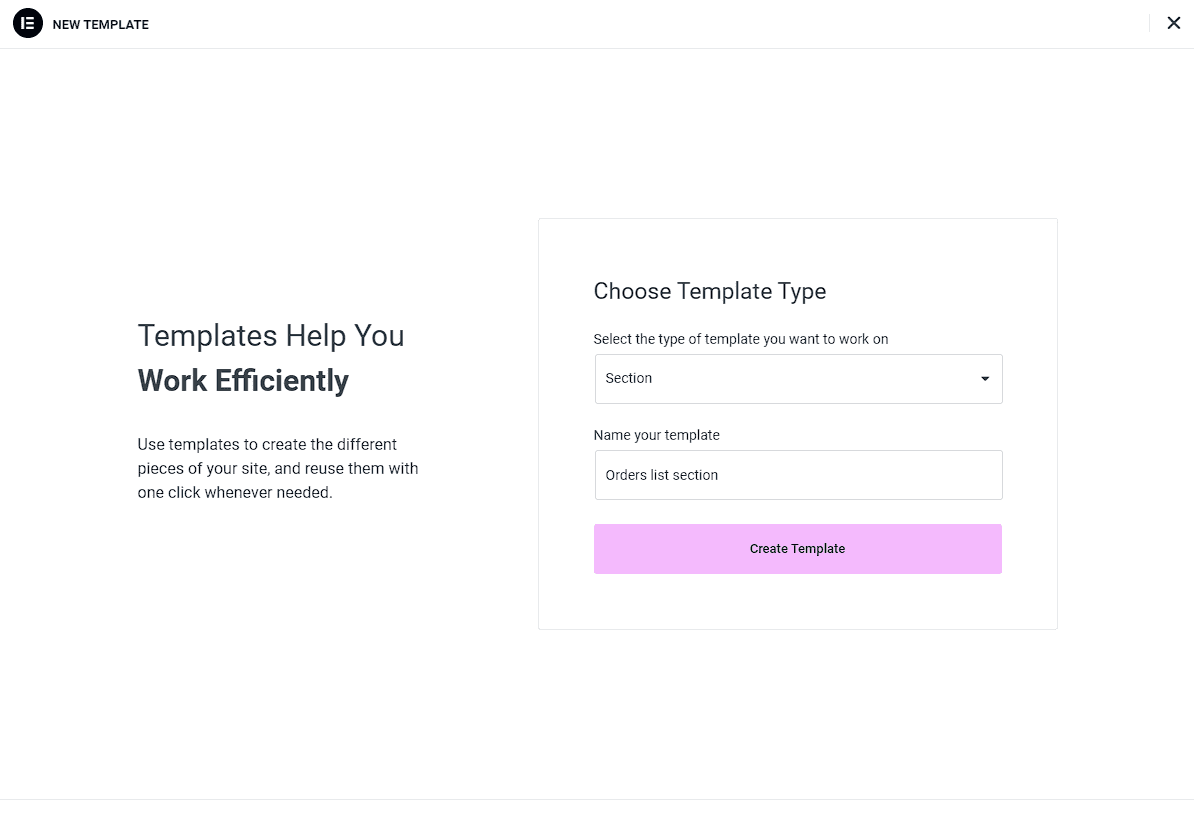
Task: Click the 'Choose Template Type' heading
Action: click(710, 291)
